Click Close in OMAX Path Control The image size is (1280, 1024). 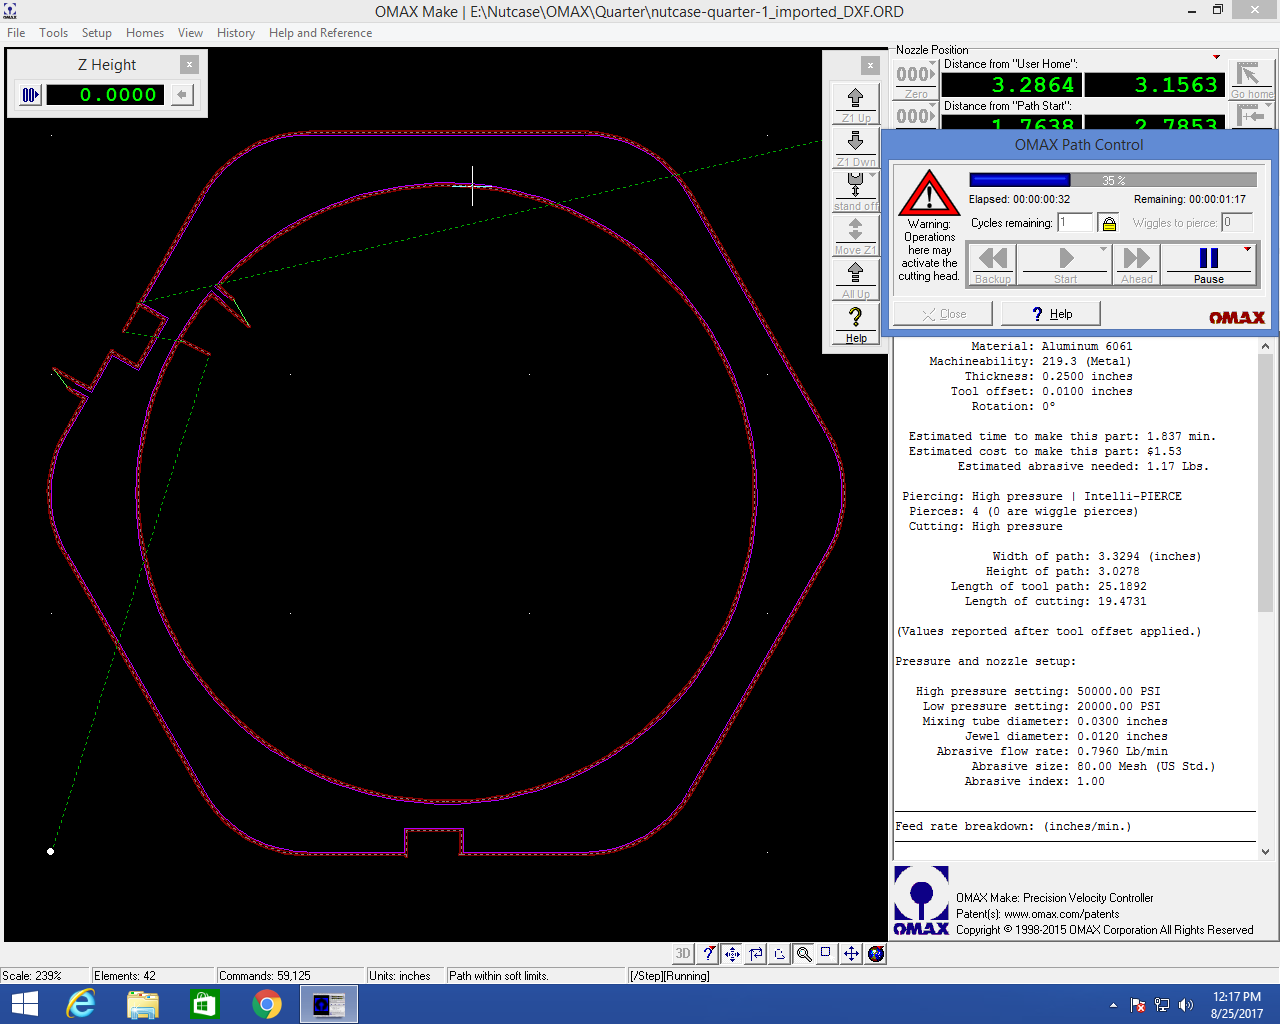point(943,314)
